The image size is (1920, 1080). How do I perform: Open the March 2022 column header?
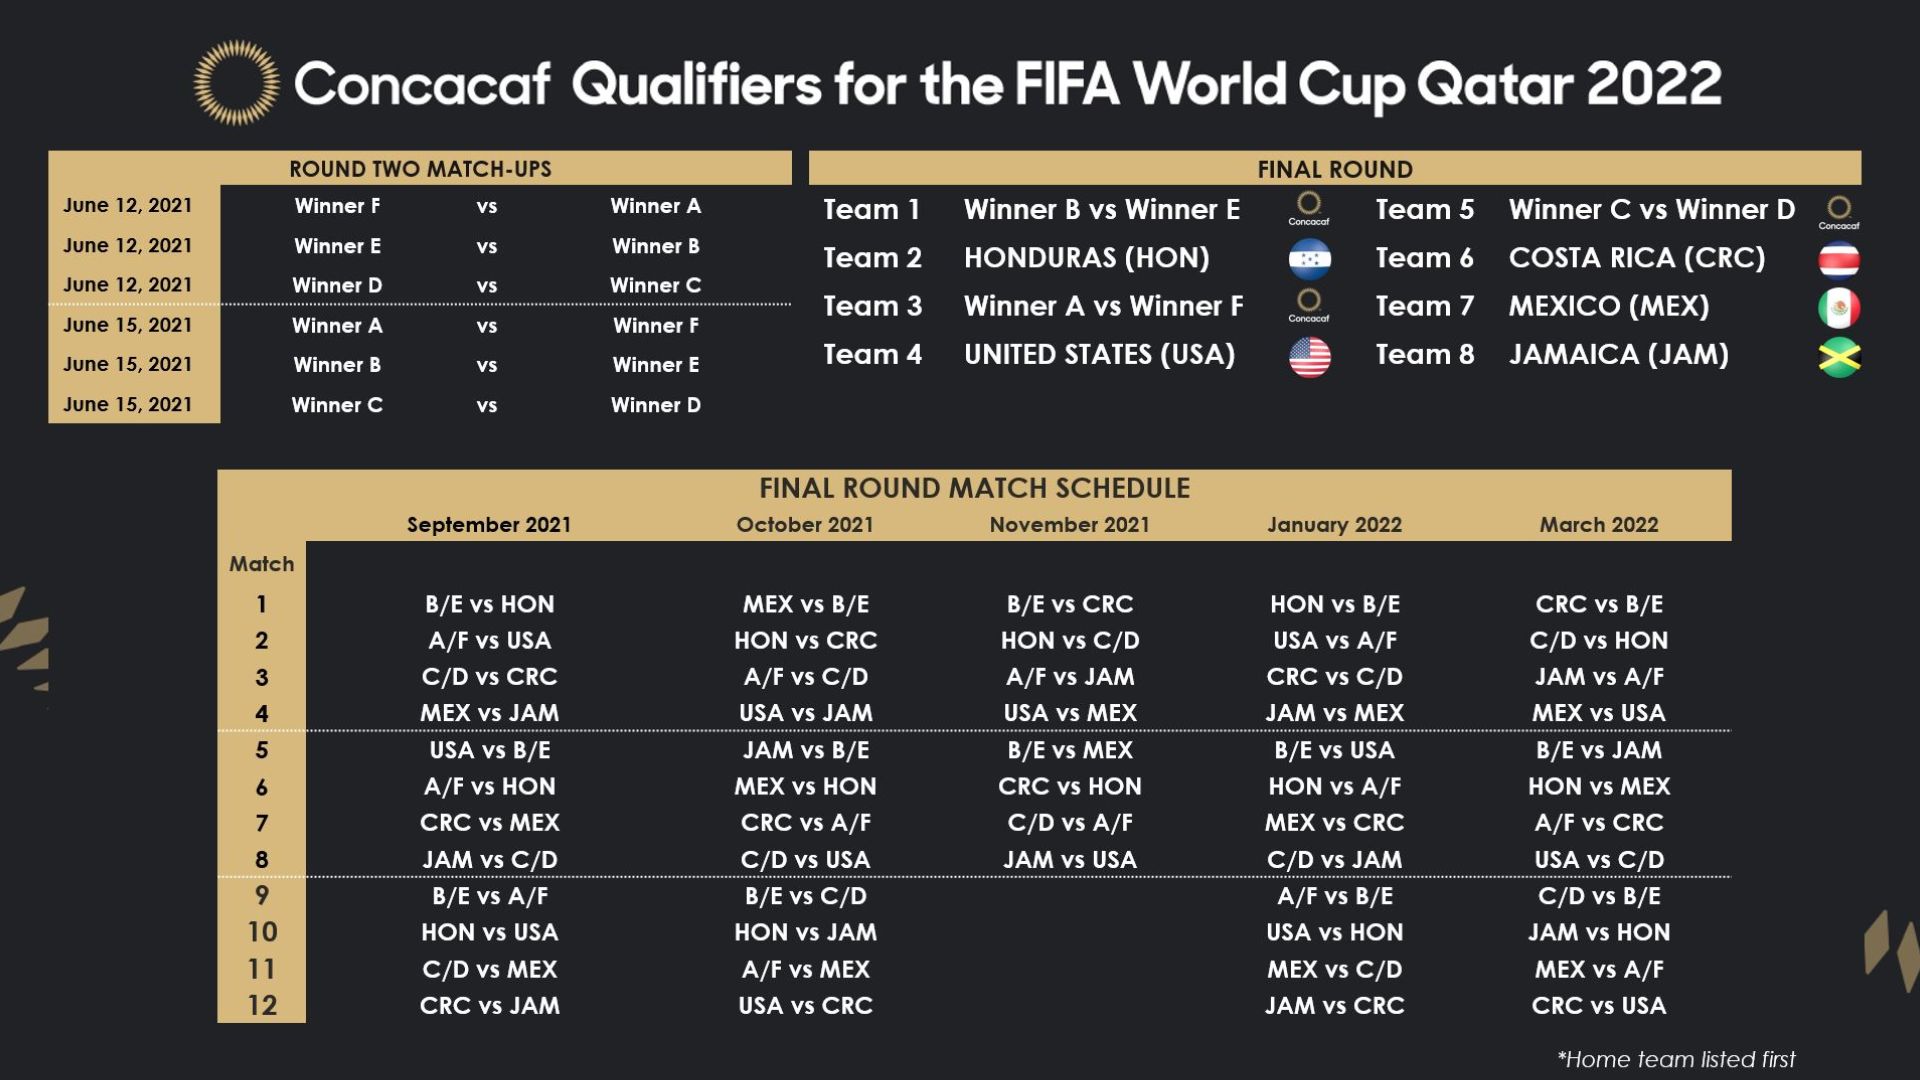click(x=1598, y=524)
